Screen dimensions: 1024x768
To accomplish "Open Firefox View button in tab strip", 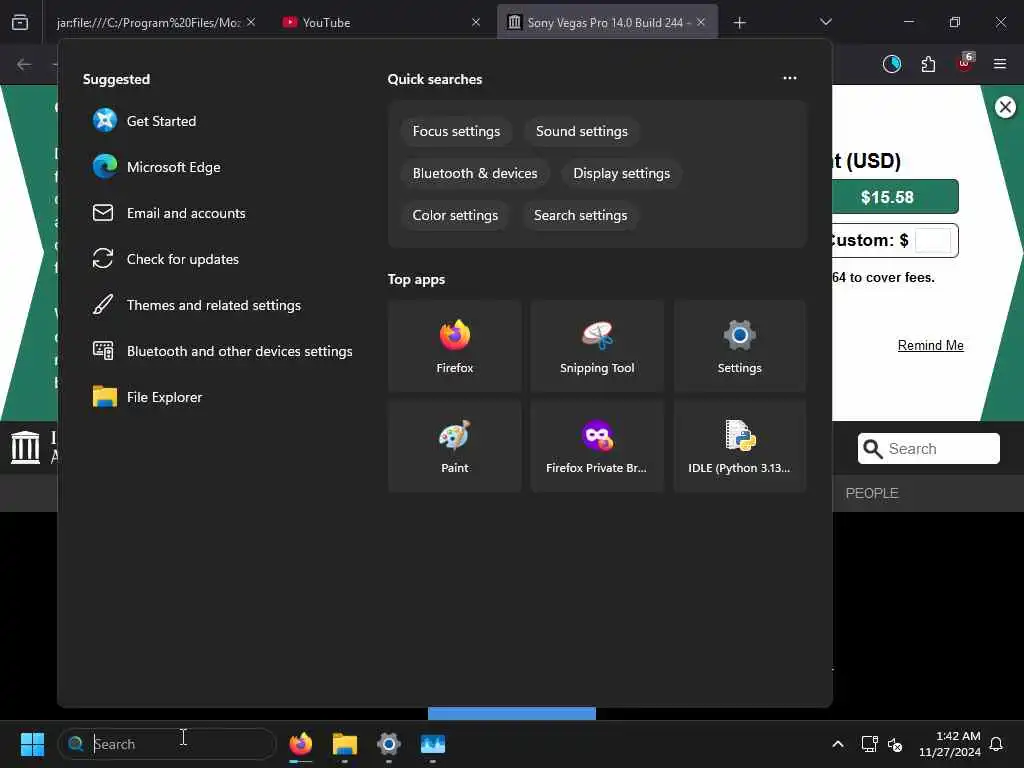I will pos(20,22).
